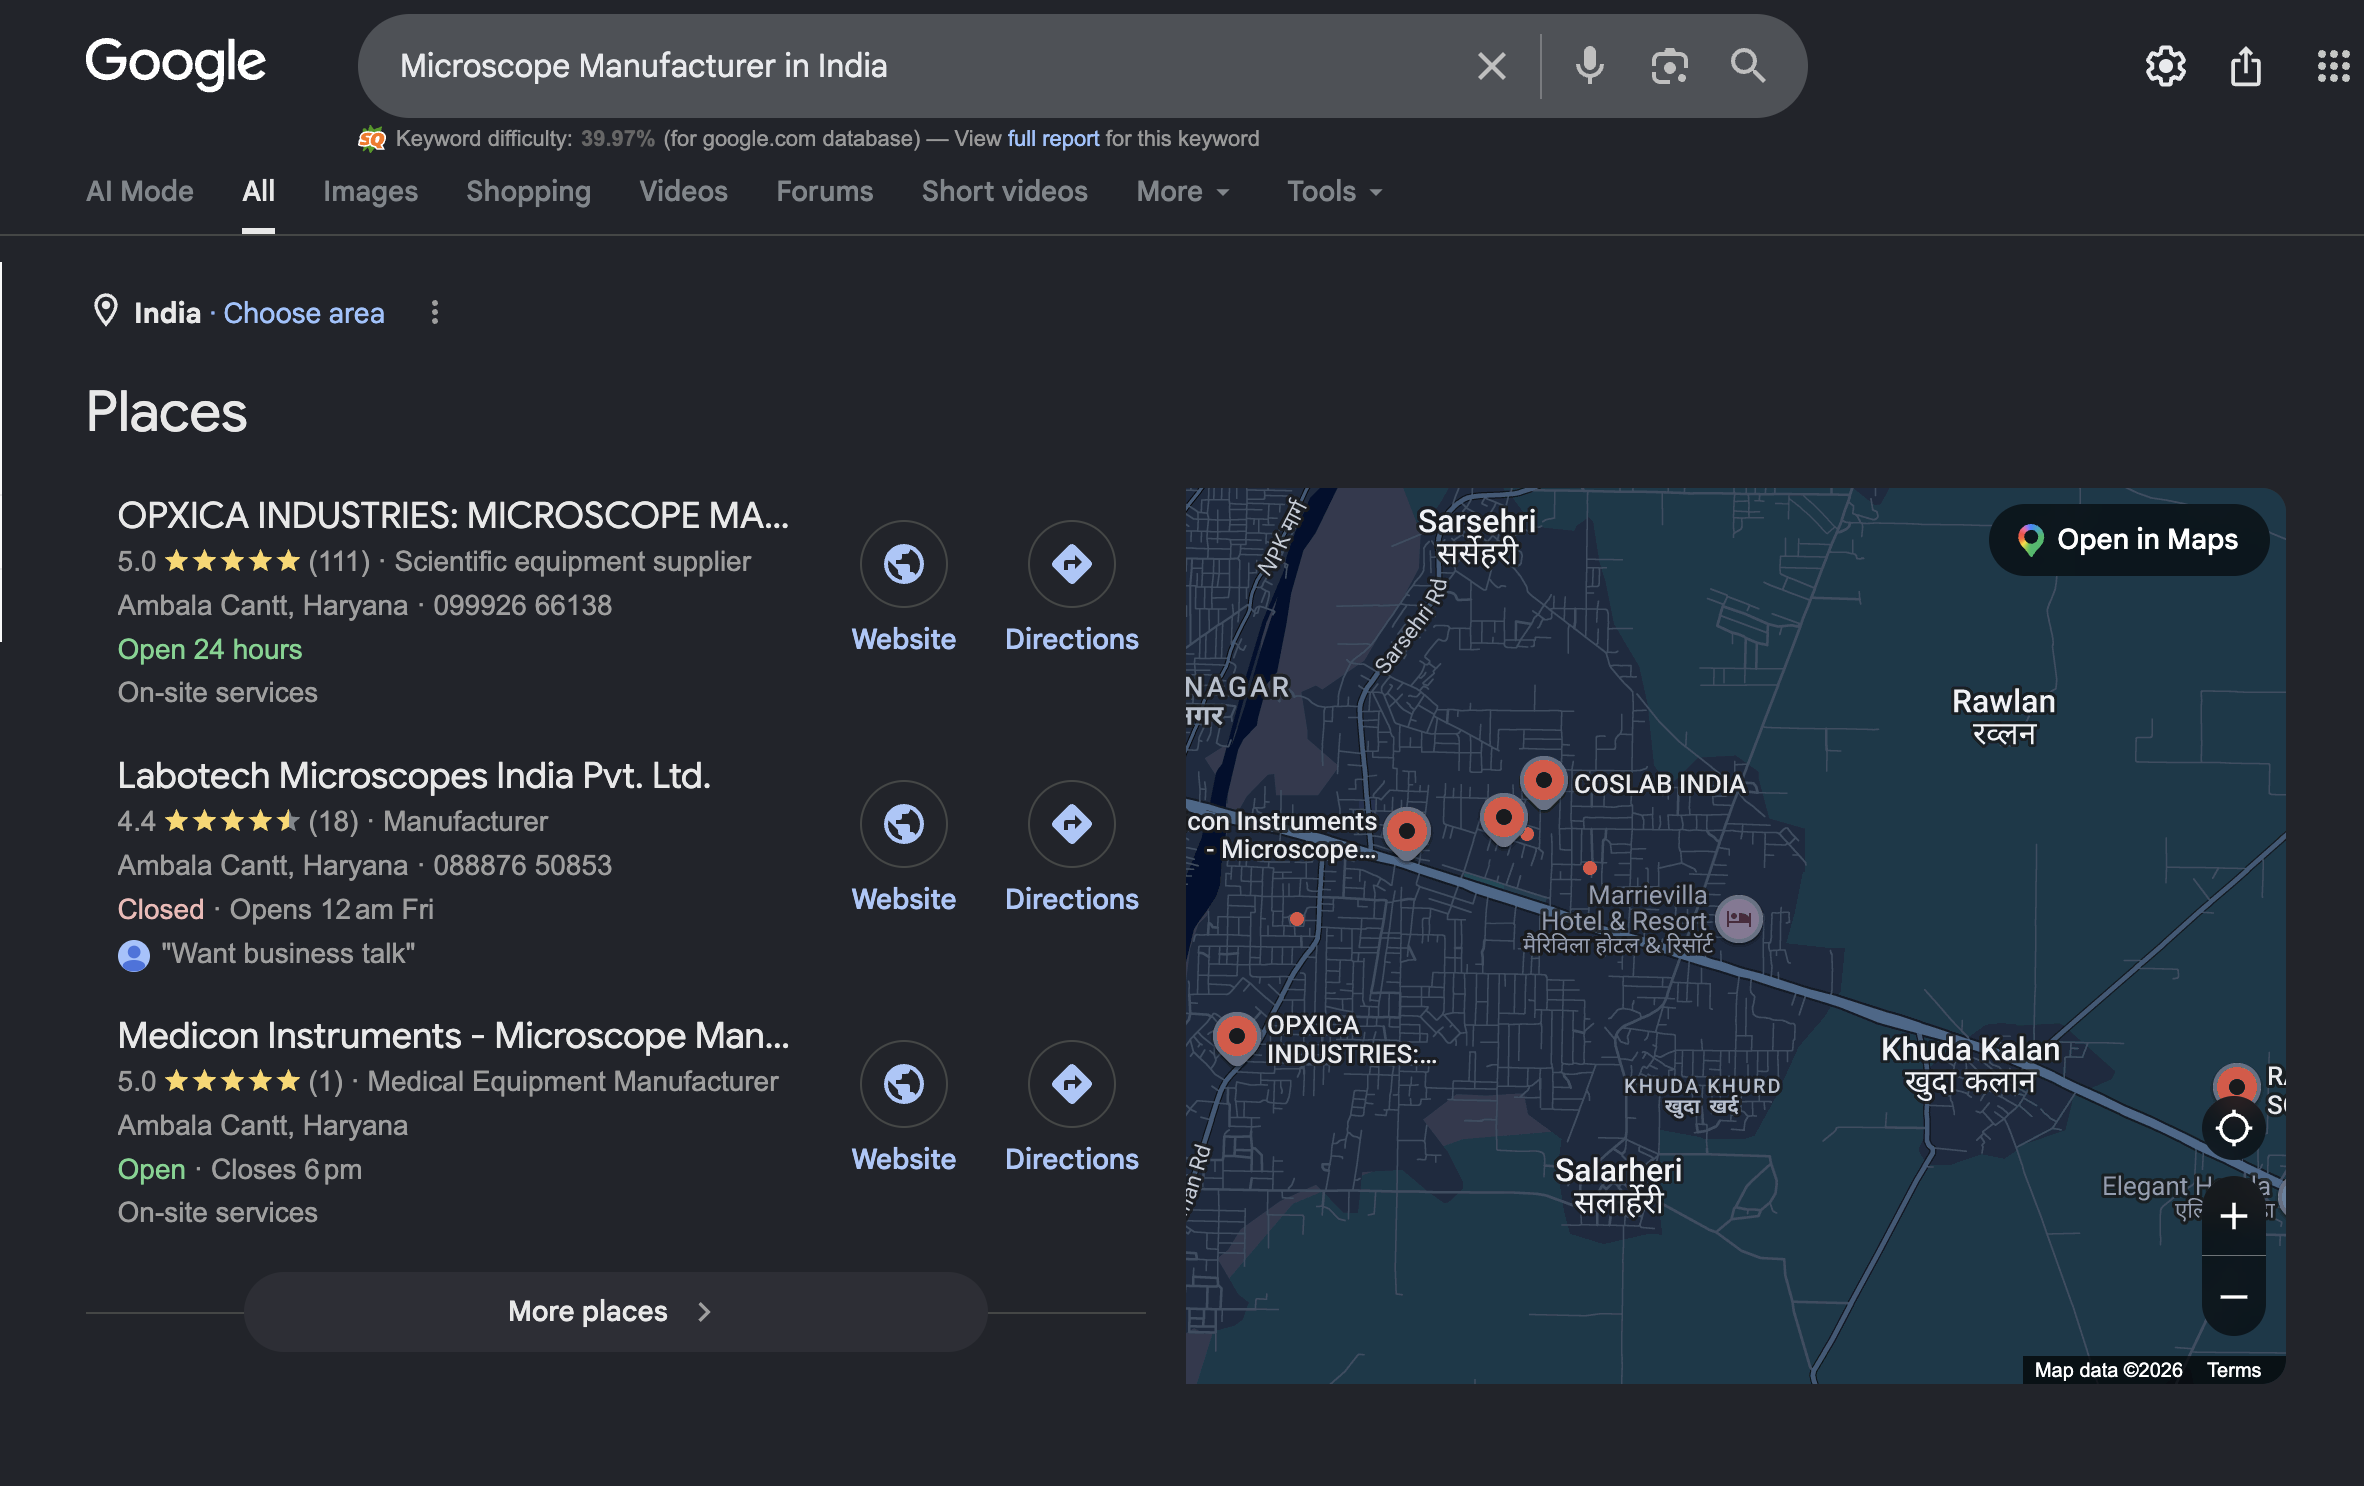
Task: Click the Places heading
Action: click(x=166, y=412)
